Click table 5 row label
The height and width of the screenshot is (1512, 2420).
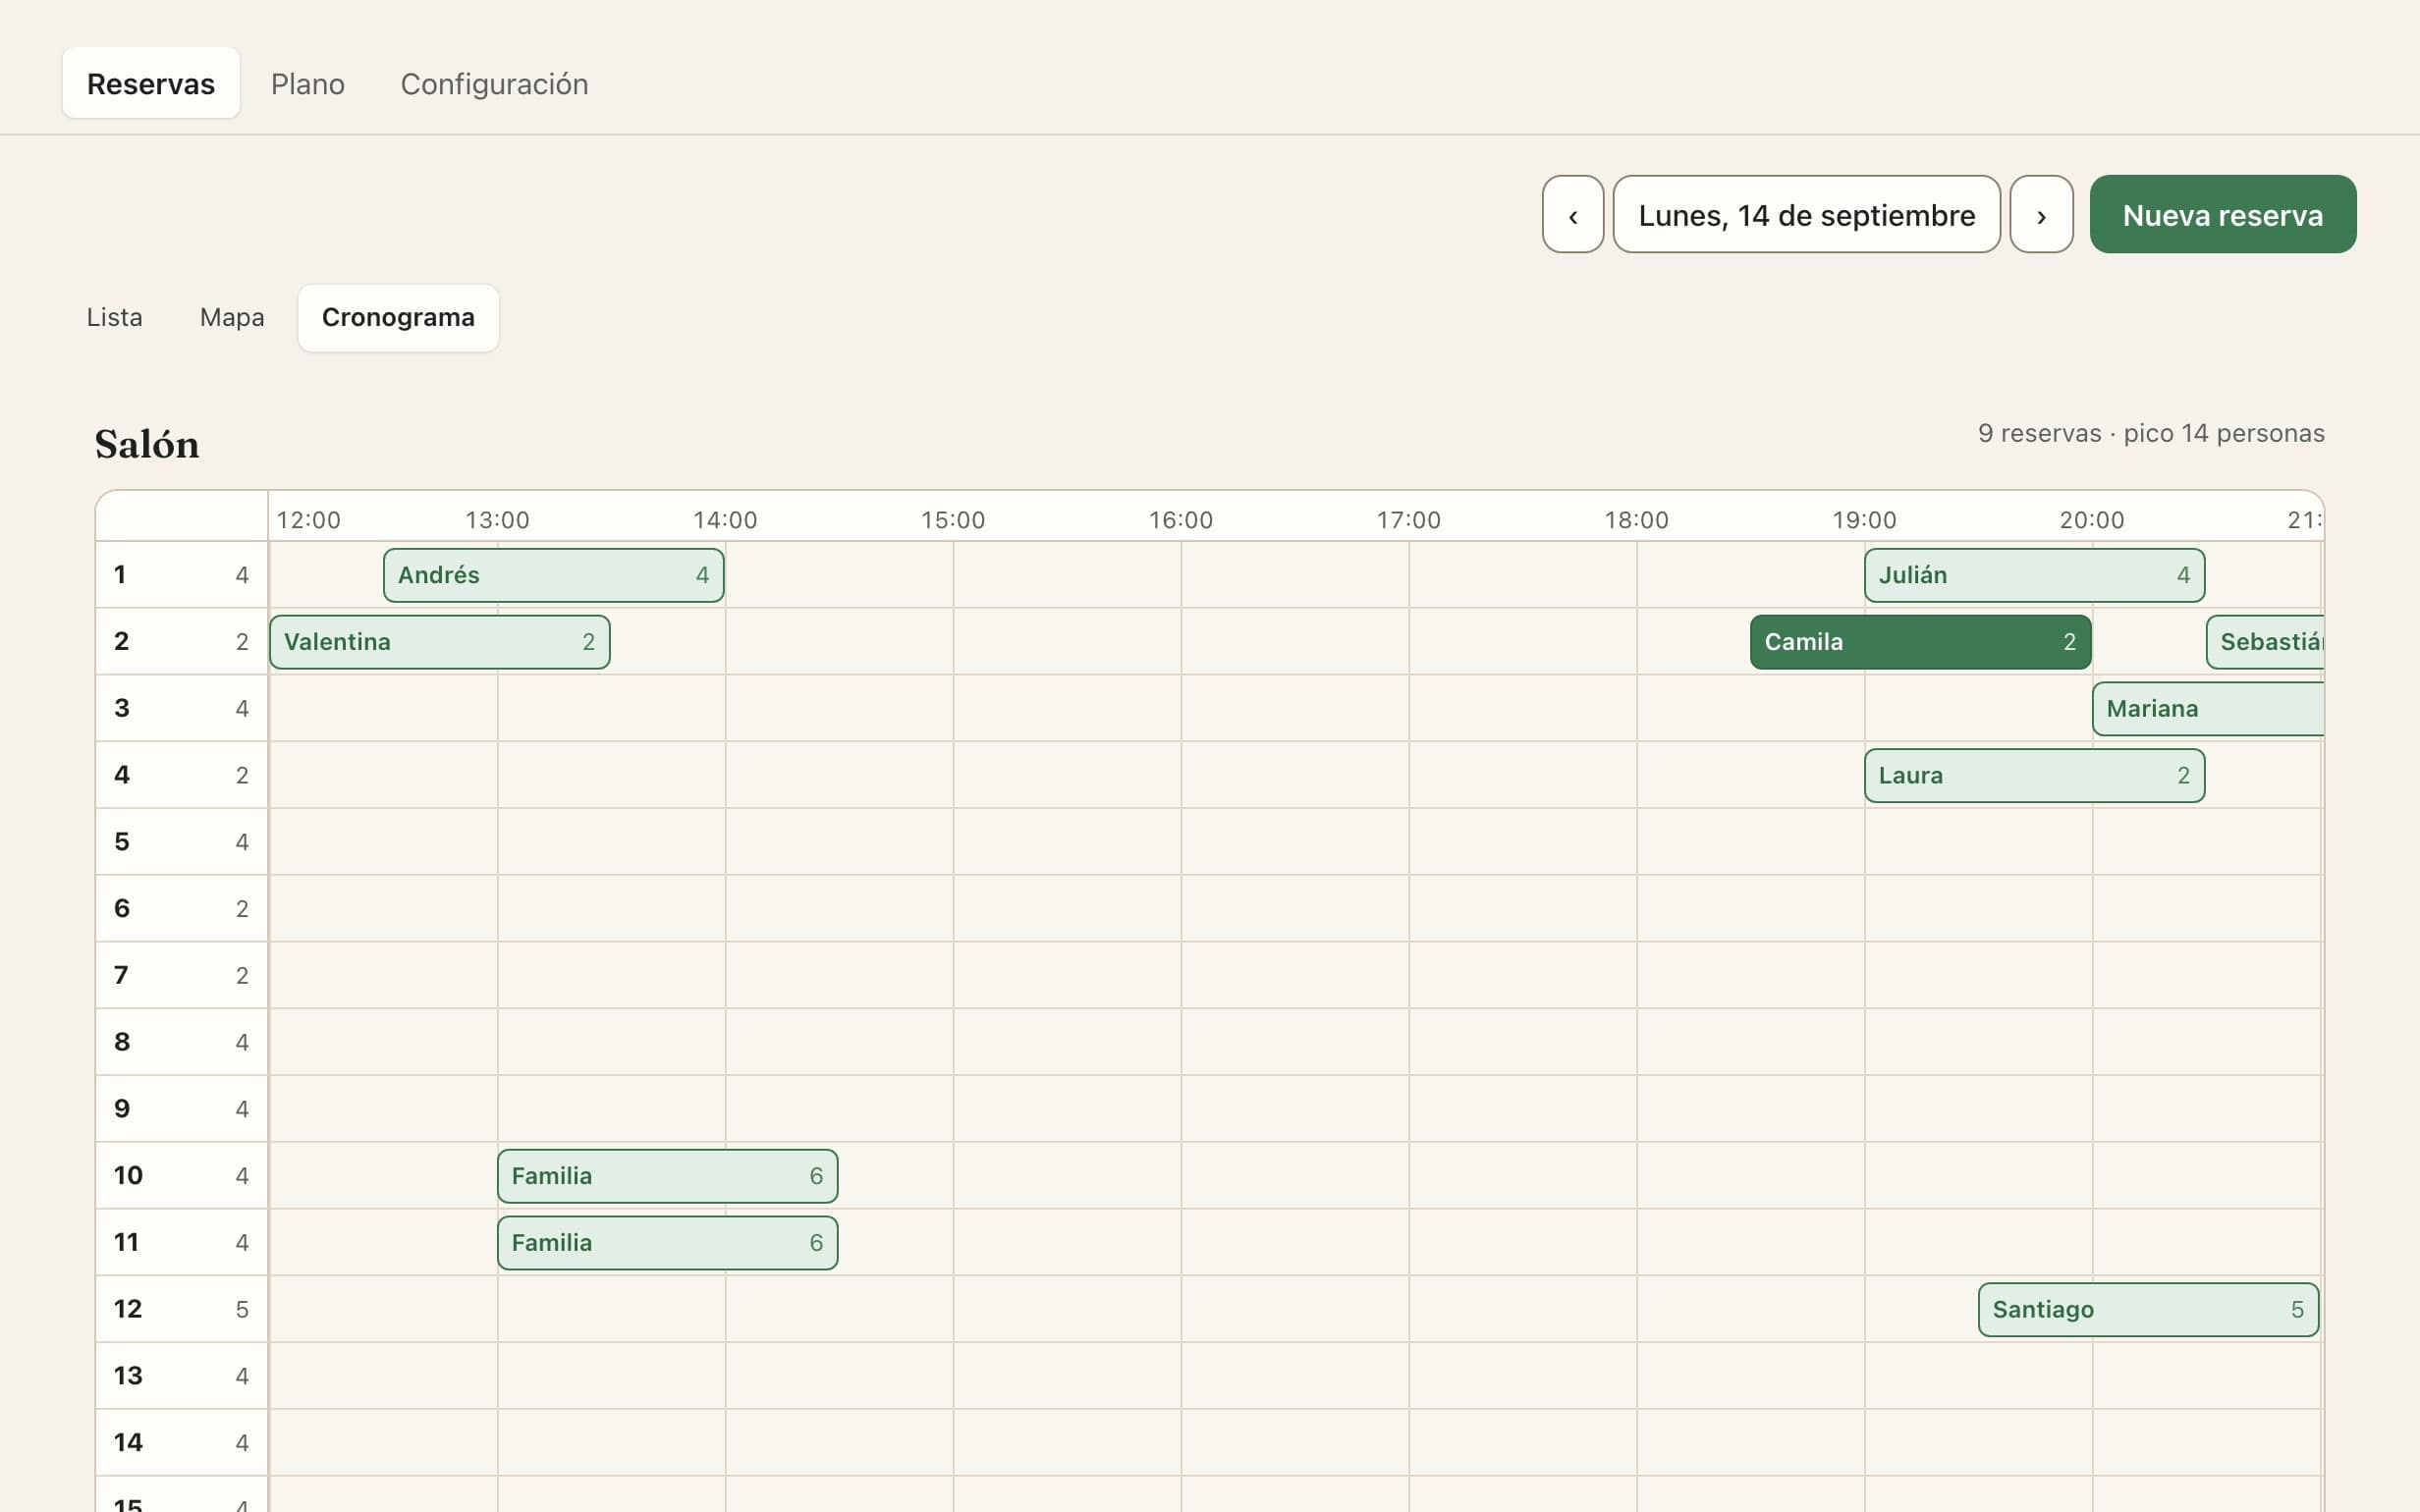(181, 842)
